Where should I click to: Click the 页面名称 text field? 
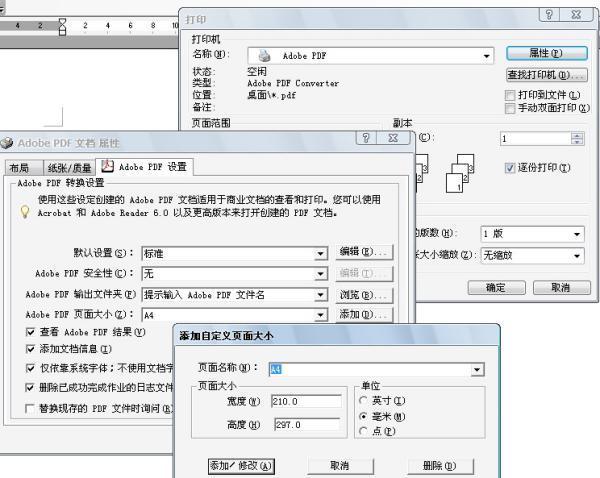tap(370, 369)
